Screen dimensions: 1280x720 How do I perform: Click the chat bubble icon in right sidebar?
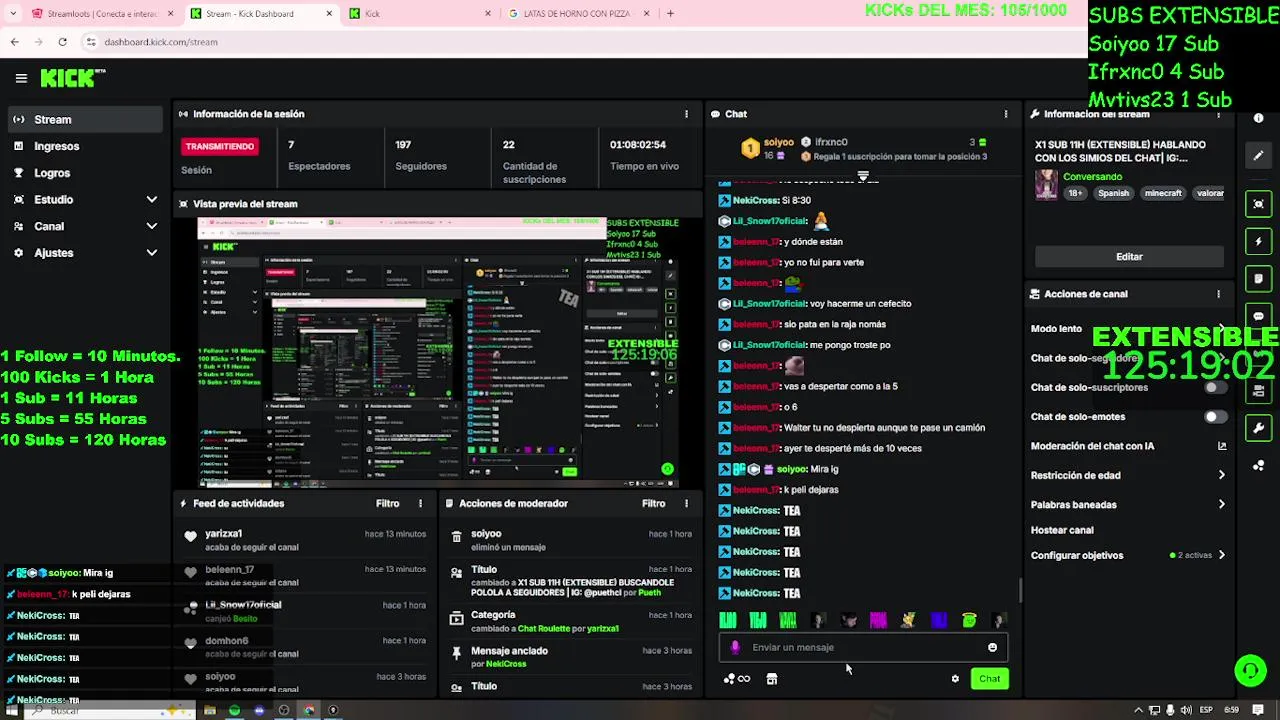pos(1259,316)
